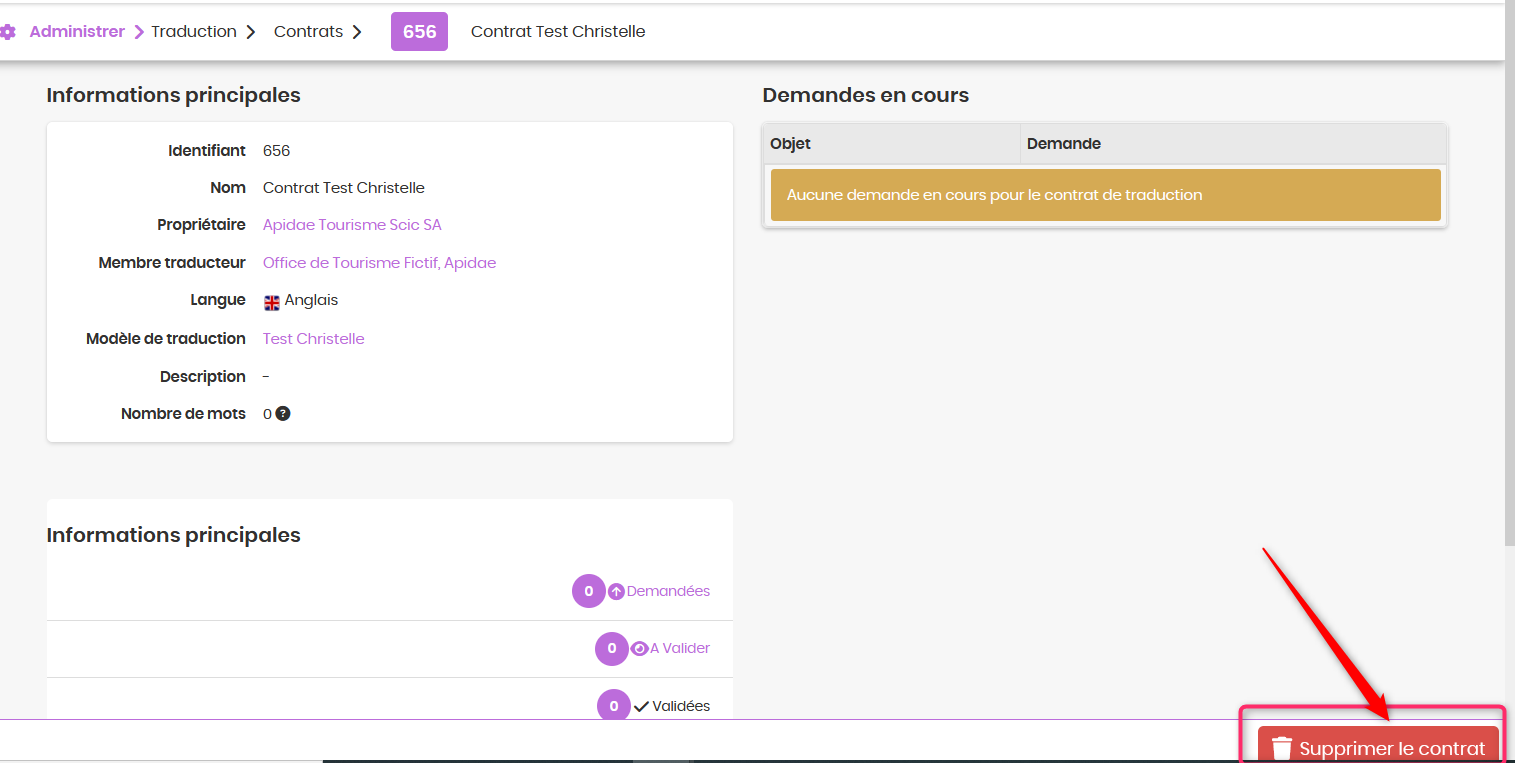Open the Traduction breadcrumb item
Viewport: 1515px width, 763px height.
pos(194,32)
